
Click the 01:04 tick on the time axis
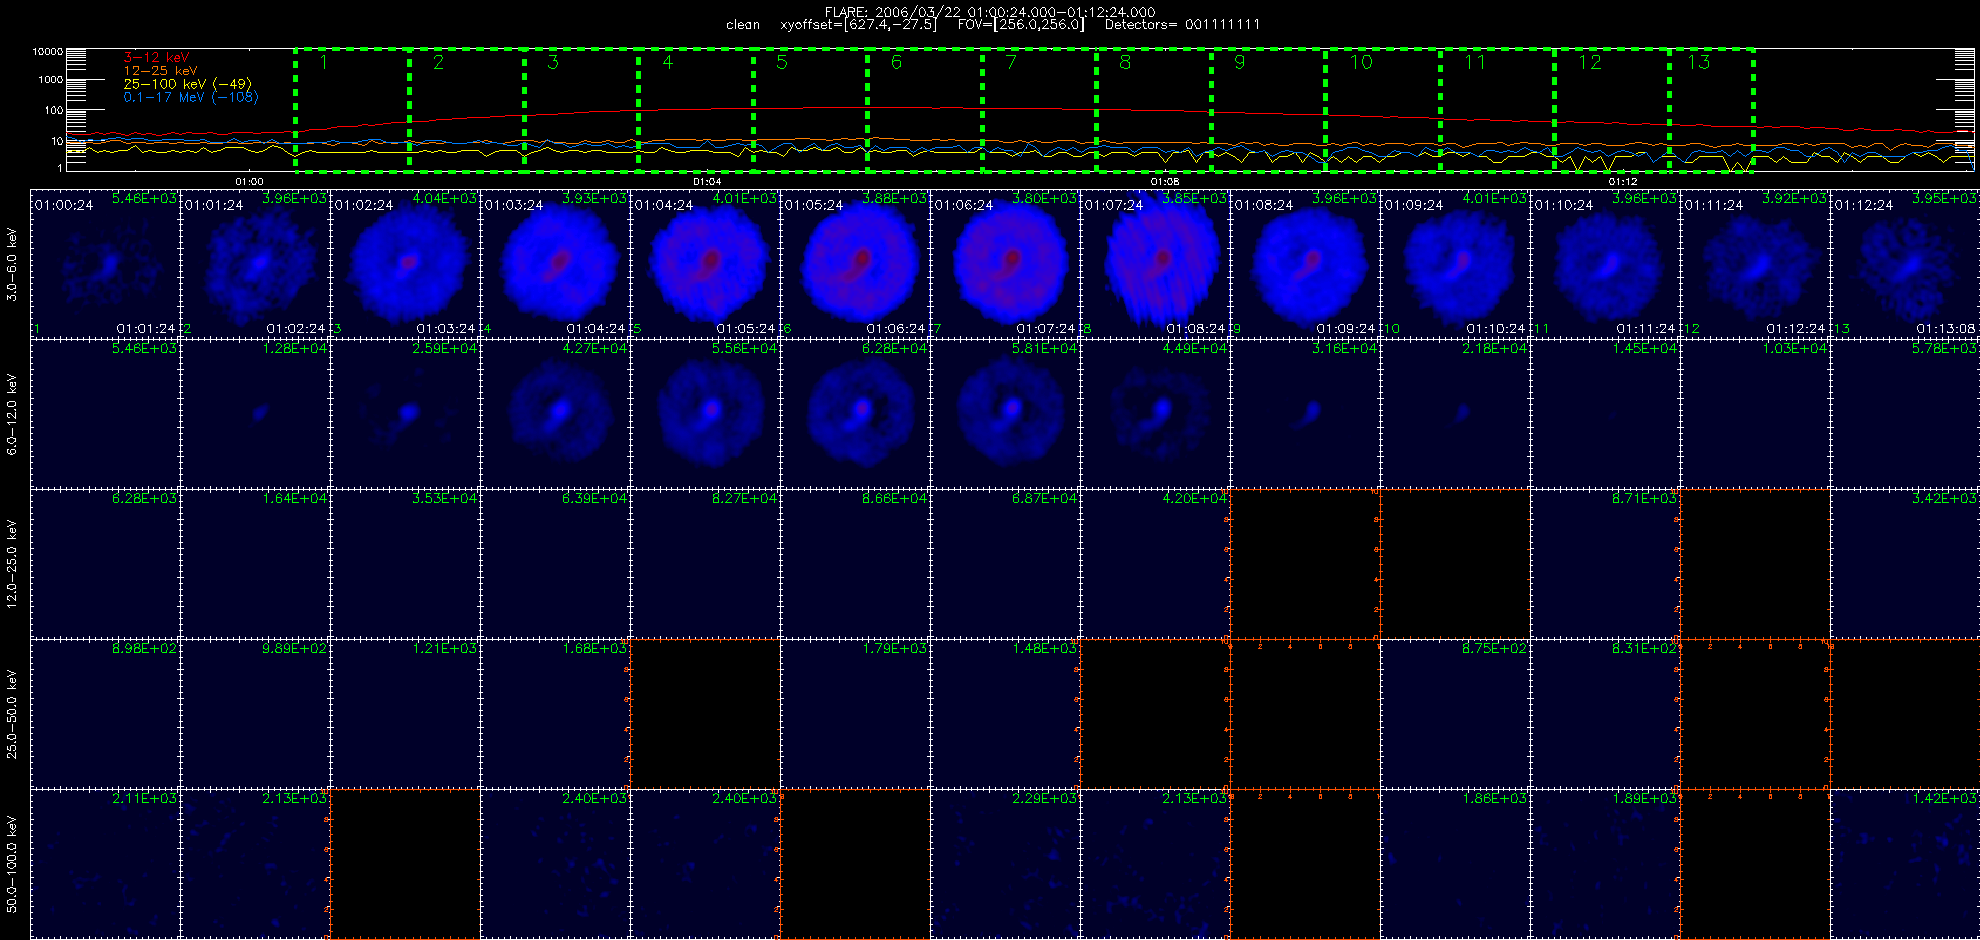coord(707,181)
